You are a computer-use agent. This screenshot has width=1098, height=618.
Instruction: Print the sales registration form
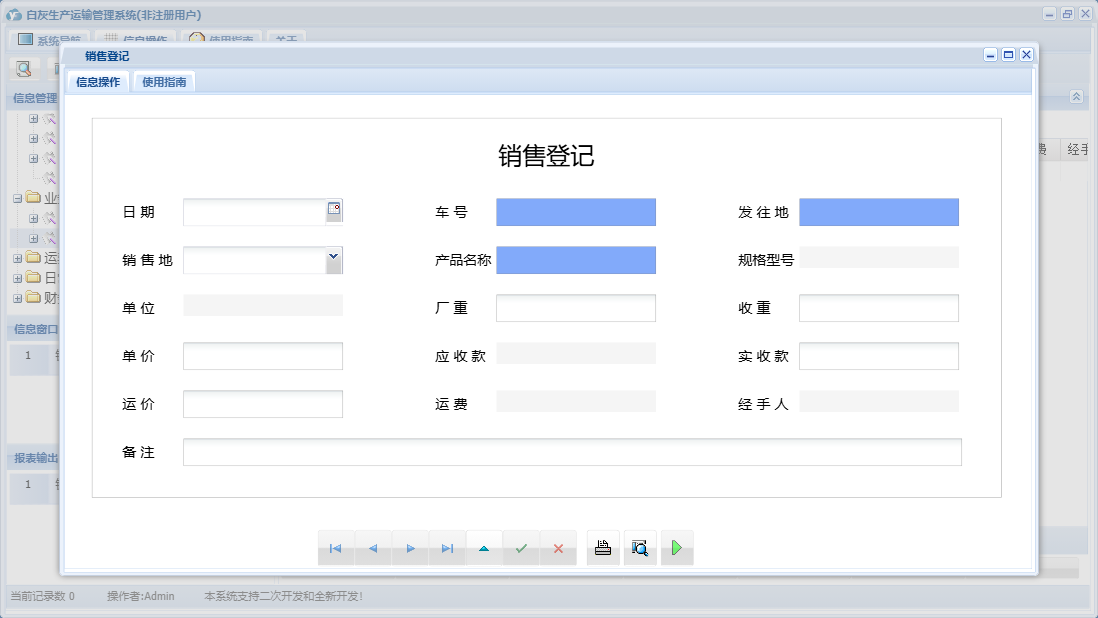coord(602,547)
